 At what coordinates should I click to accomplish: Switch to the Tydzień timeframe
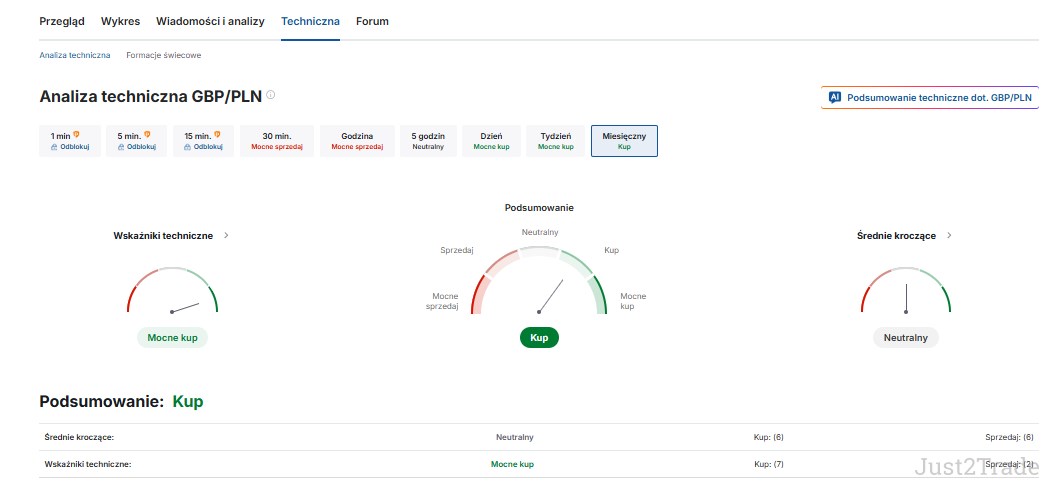pos(556,140)
